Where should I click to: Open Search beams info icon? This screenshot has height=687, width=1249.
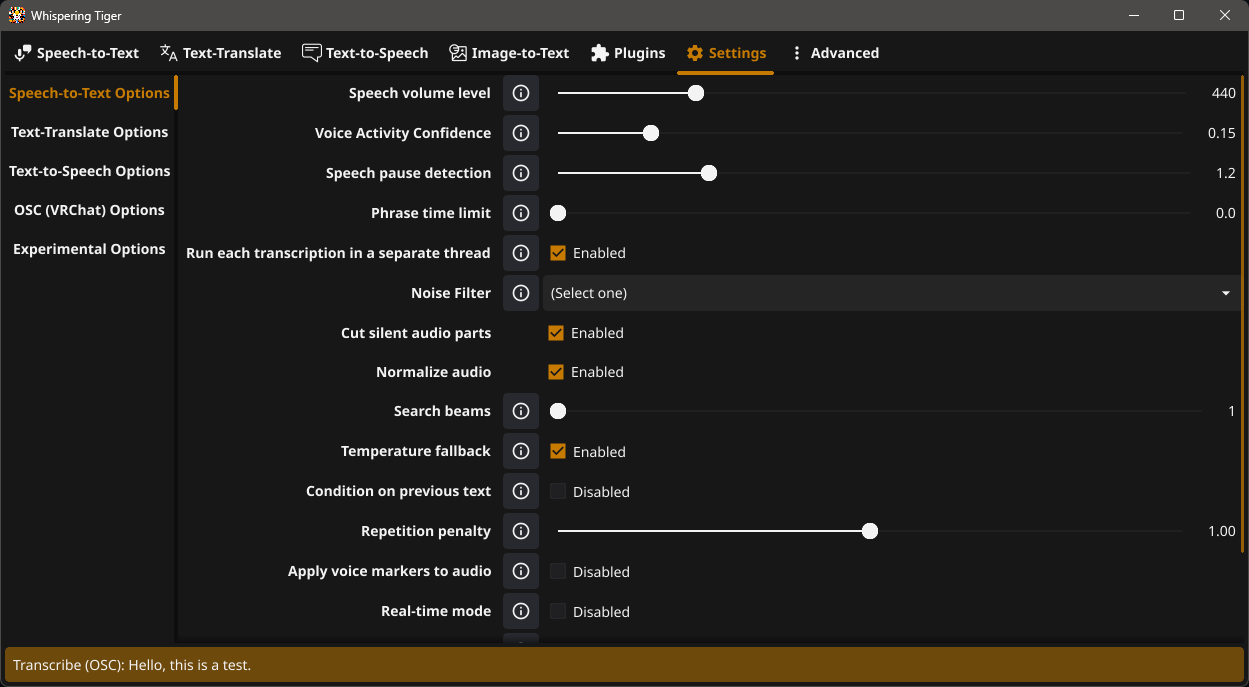click(520, 411)
